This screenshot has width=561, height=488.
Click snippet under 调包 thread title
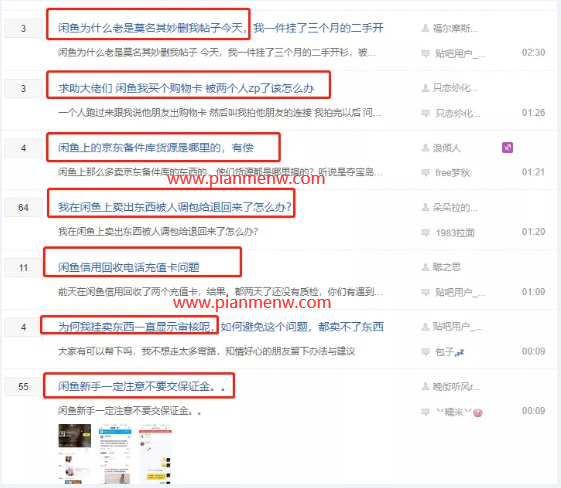[x=158, y=232]
